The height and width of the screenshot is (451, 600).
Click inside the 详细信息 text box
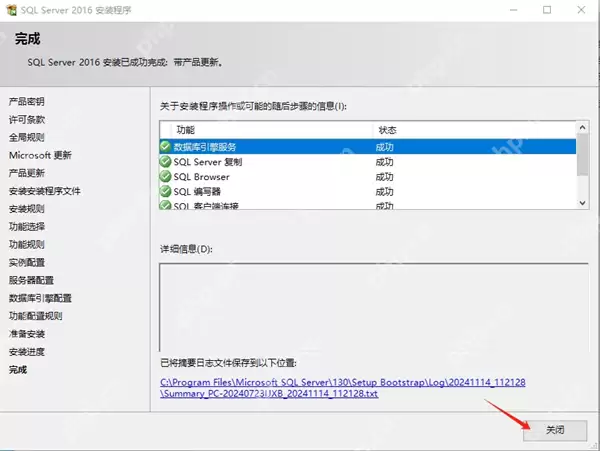374,307
